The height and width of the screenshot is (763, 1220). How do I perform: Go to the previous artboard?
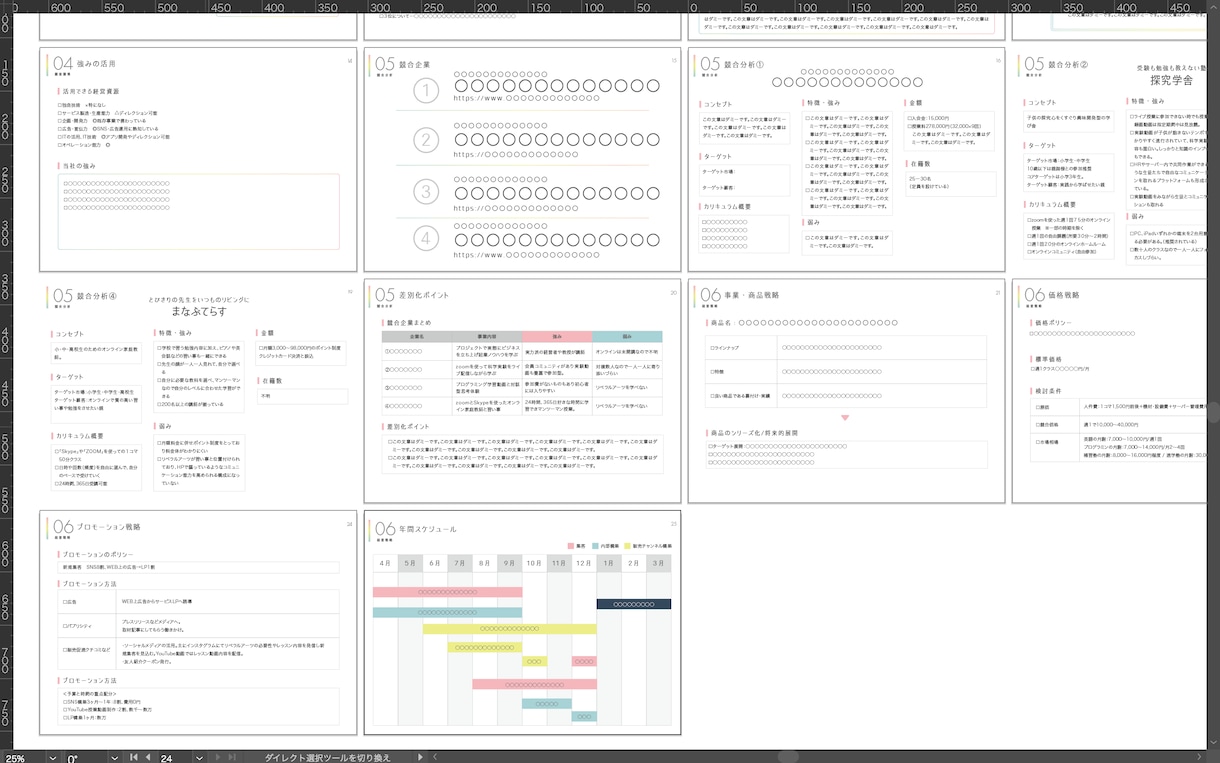point(148,757)
